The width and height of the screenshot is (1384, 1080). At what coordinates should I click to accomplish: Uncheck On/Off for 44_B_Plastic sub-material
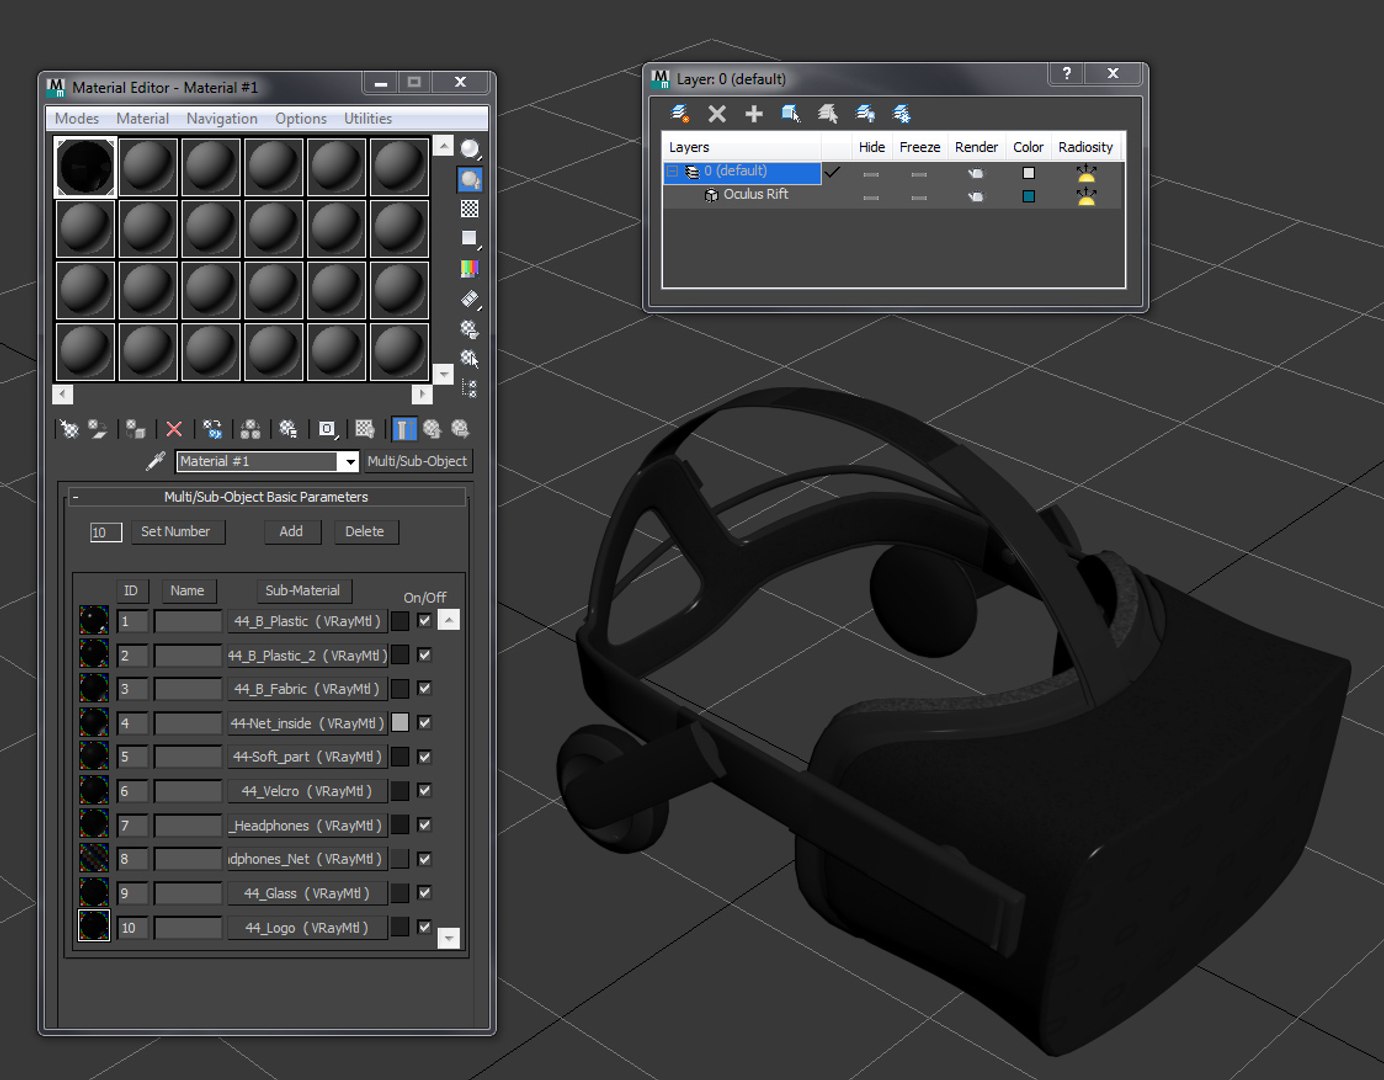pos(425,621)
